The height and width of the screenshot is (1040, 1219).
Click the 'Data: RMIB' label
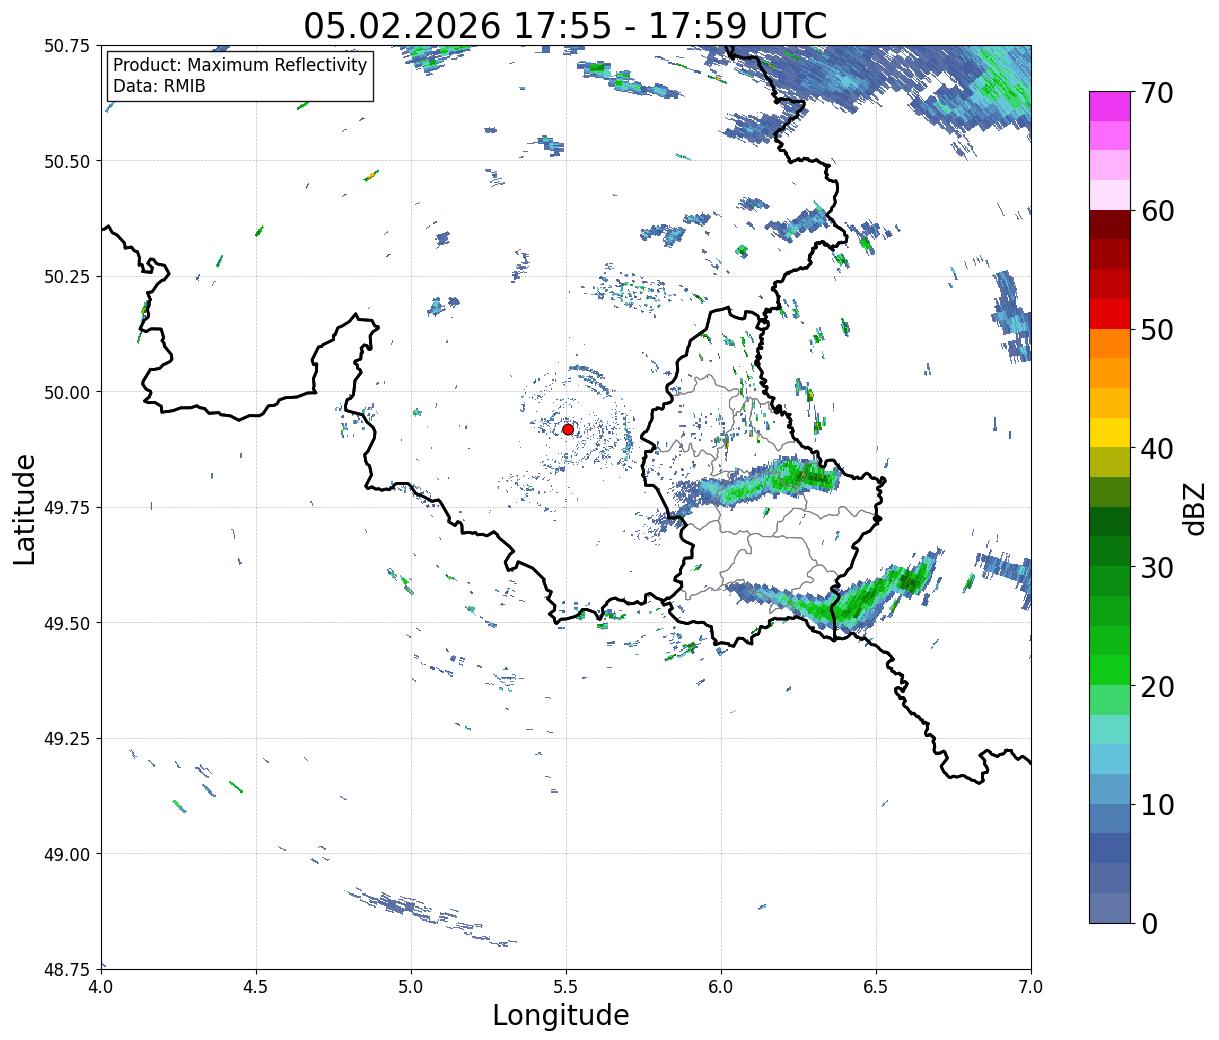tap(159, 86)
